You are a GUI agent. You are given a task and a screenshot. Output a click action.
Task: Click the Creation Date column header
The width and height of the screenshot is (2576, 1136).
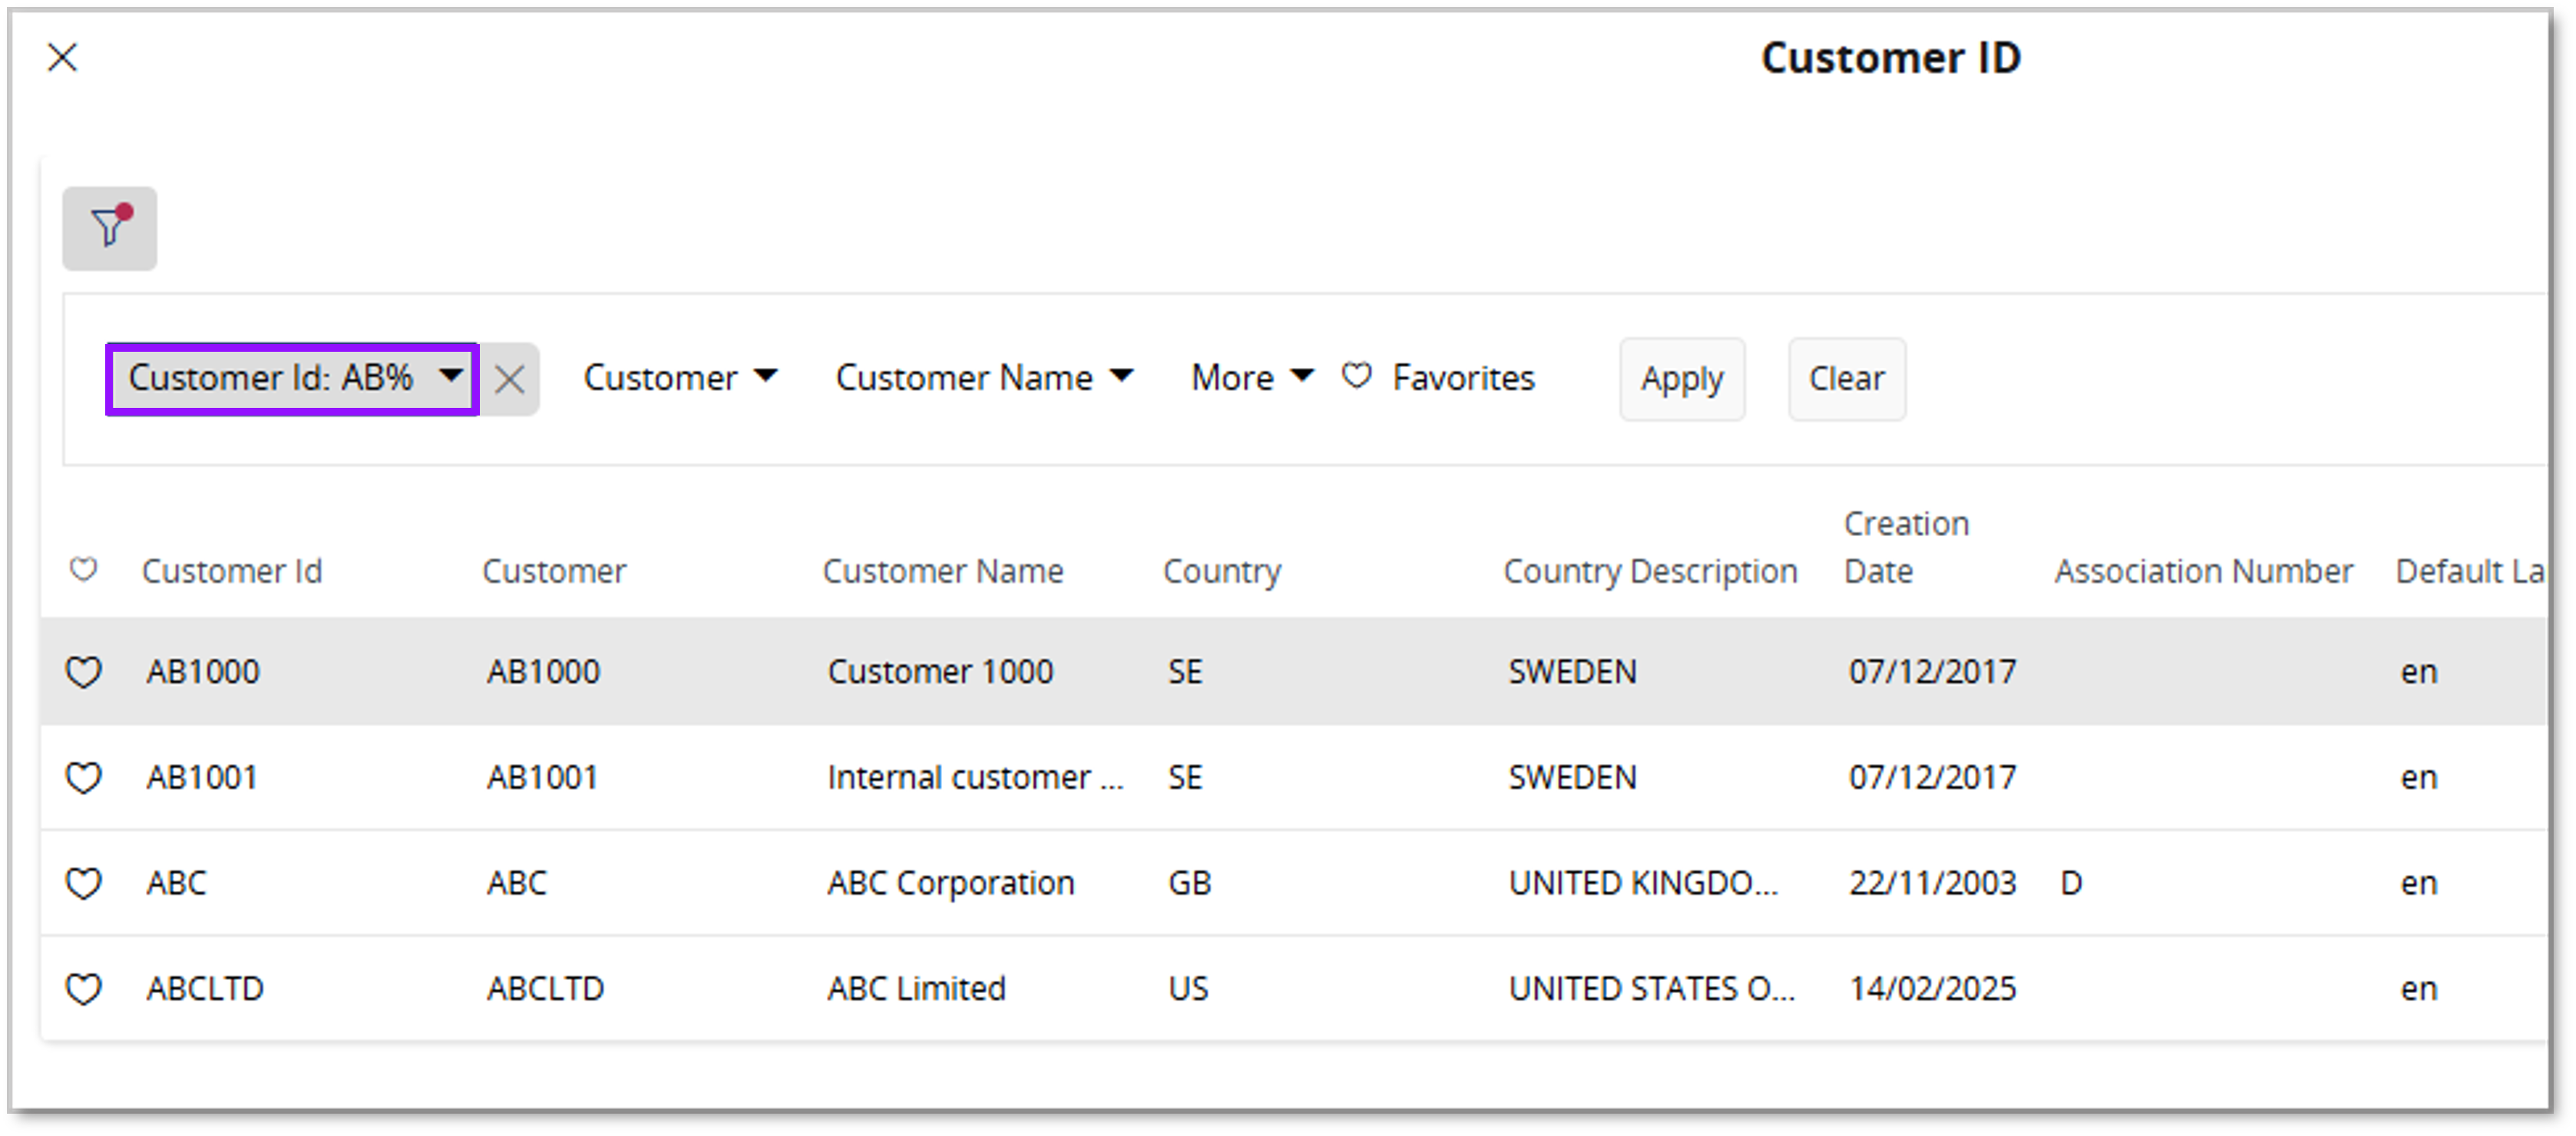click(x=1905, y=547)
